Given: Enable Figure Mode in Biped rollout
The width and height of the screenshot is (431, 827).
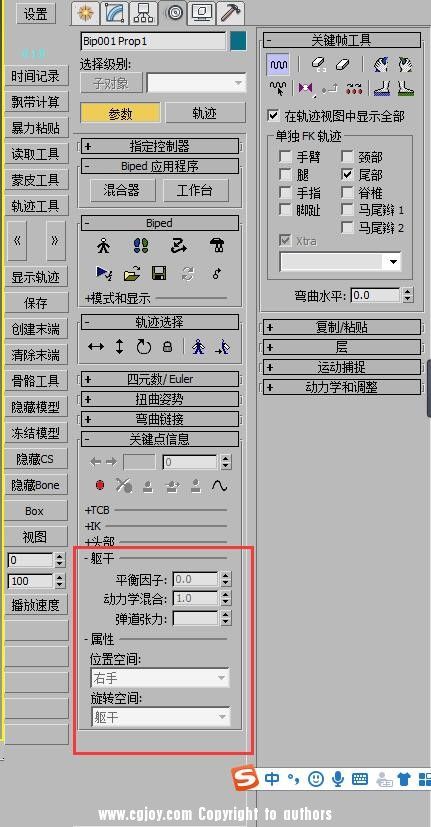Looking at the screenshot, I should [x=104, y=246].
